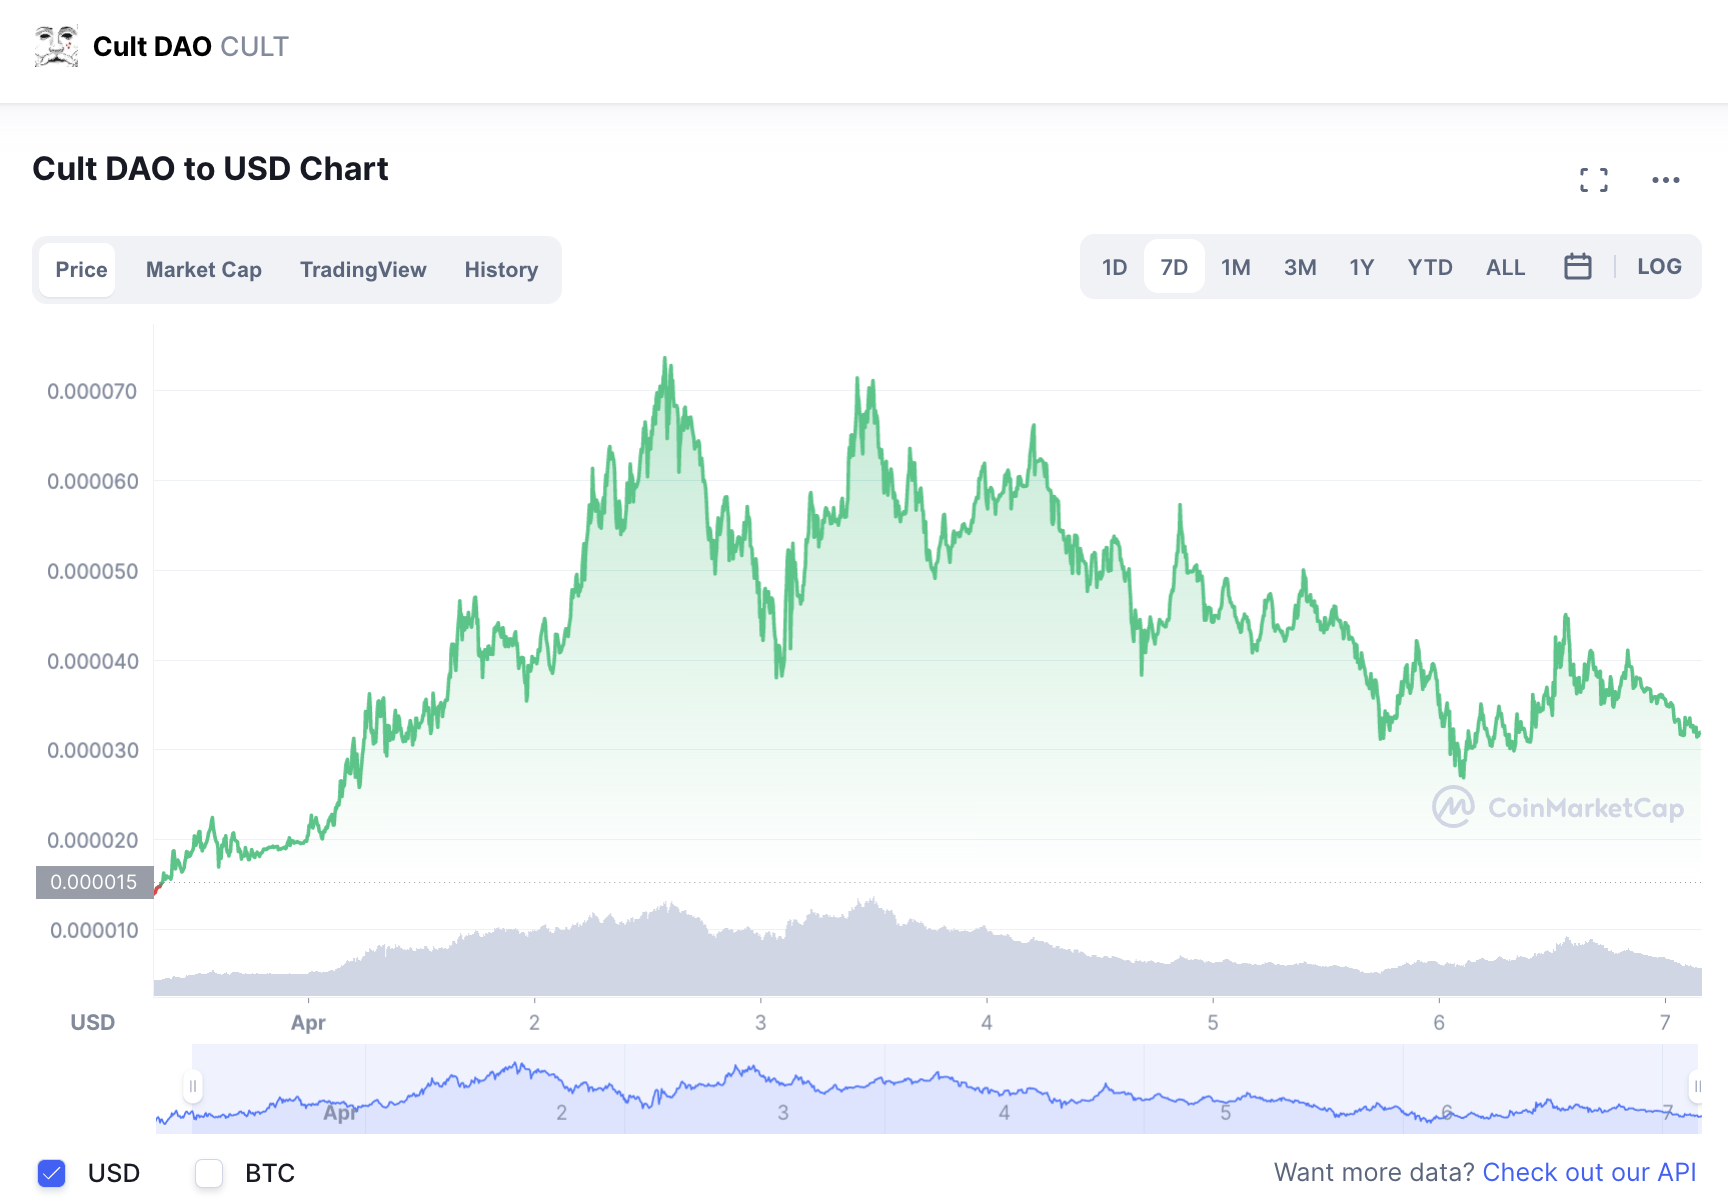Viewport: 1728px width, 1202px height.
Task: Click the Cult DAO logo icon
Action: tap(56, 46)
